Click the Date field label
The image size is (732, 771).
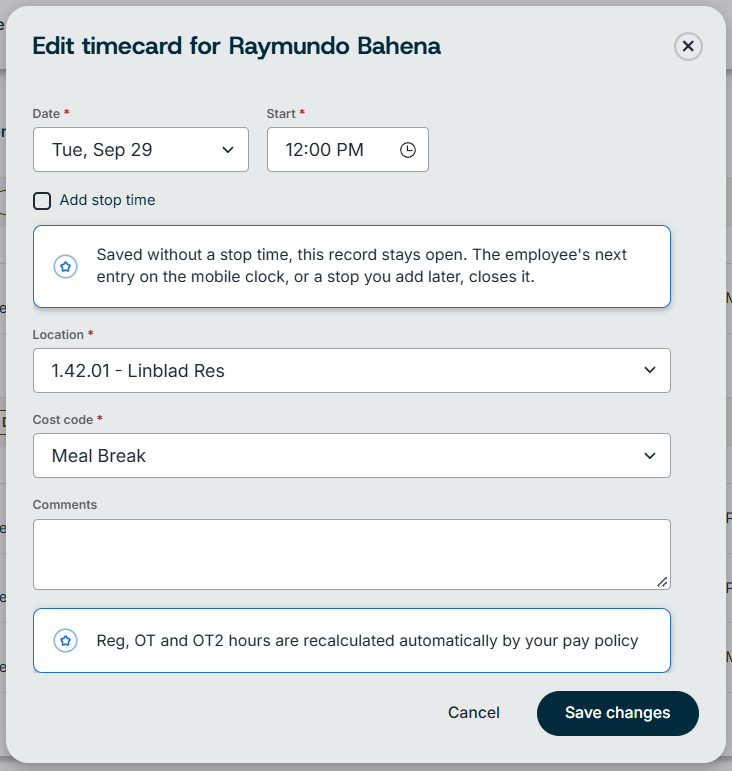pos(46,114)
